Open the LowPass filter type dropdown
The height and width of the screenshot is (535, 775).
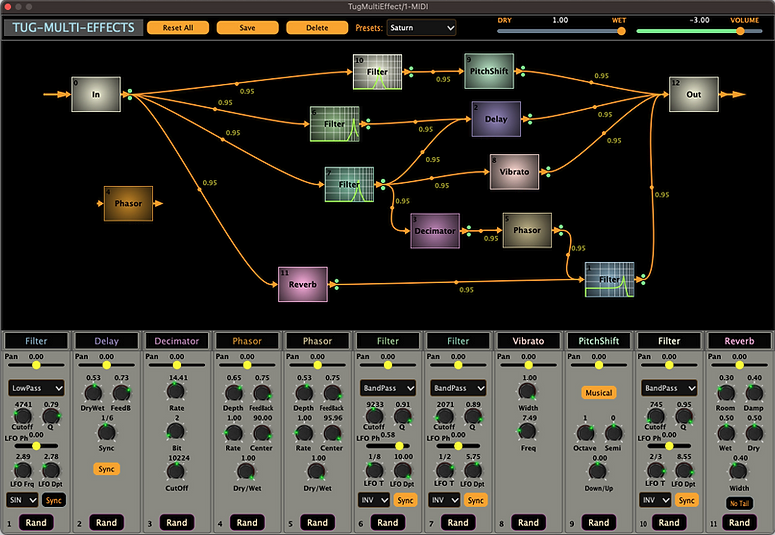point(36,388)
